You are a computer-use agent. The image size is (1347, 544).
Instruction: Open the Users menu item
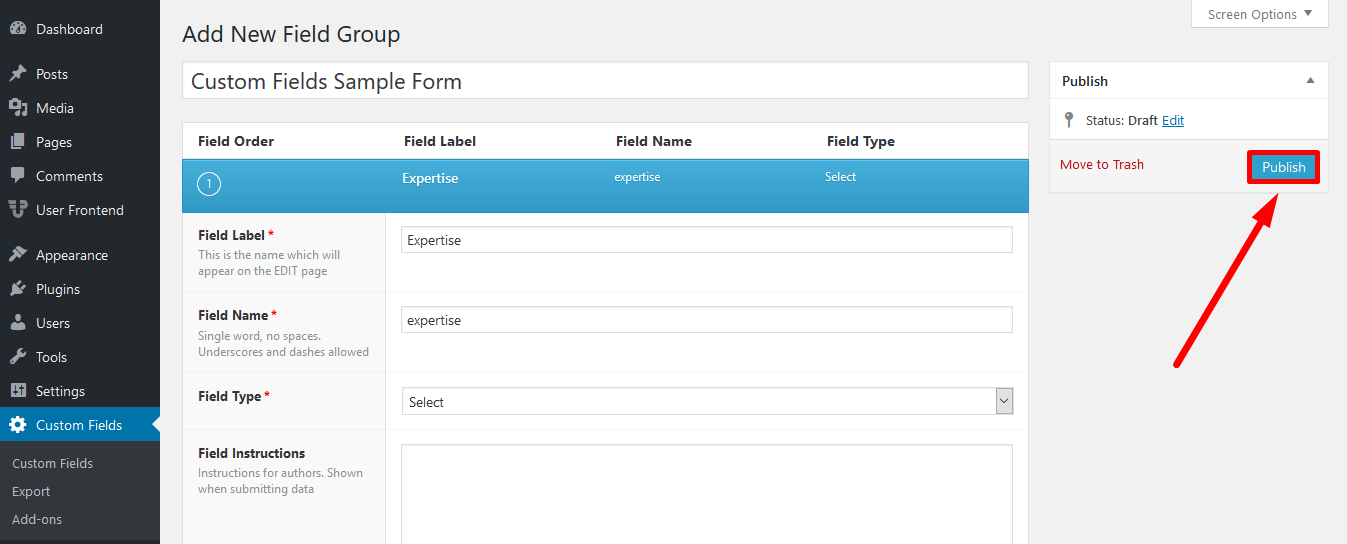click(x=53, y=323)
